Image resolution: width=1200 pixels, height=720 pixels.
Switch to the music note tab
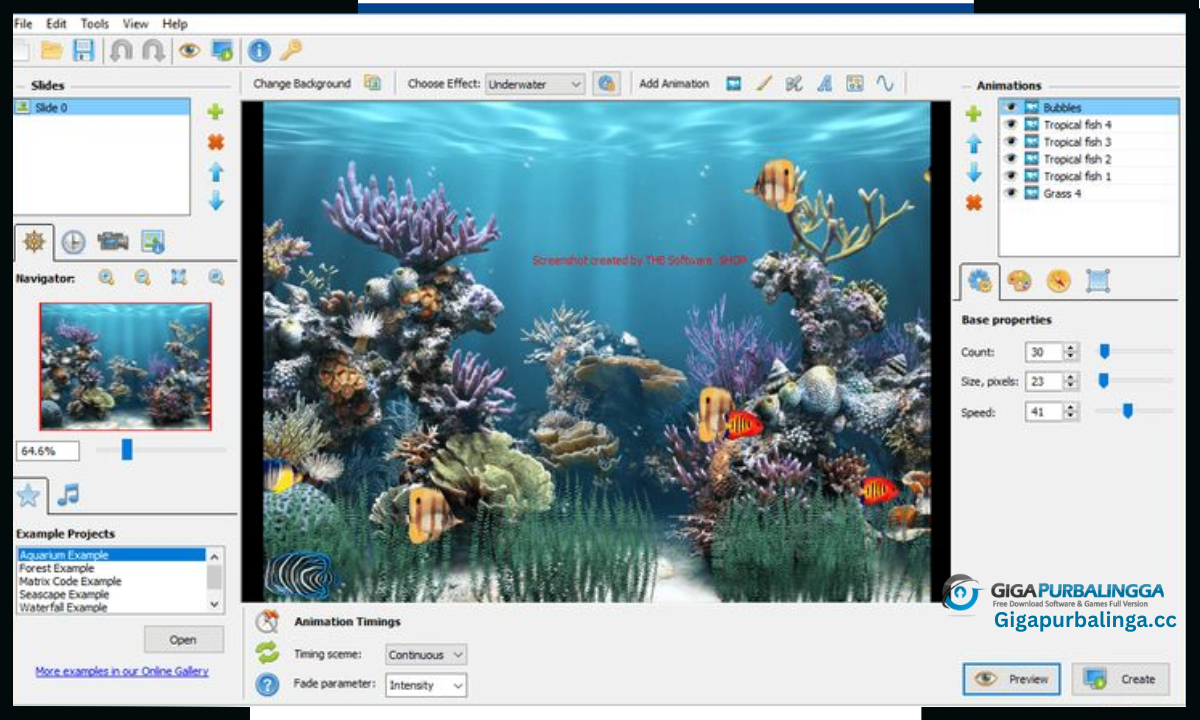(68, 494)
